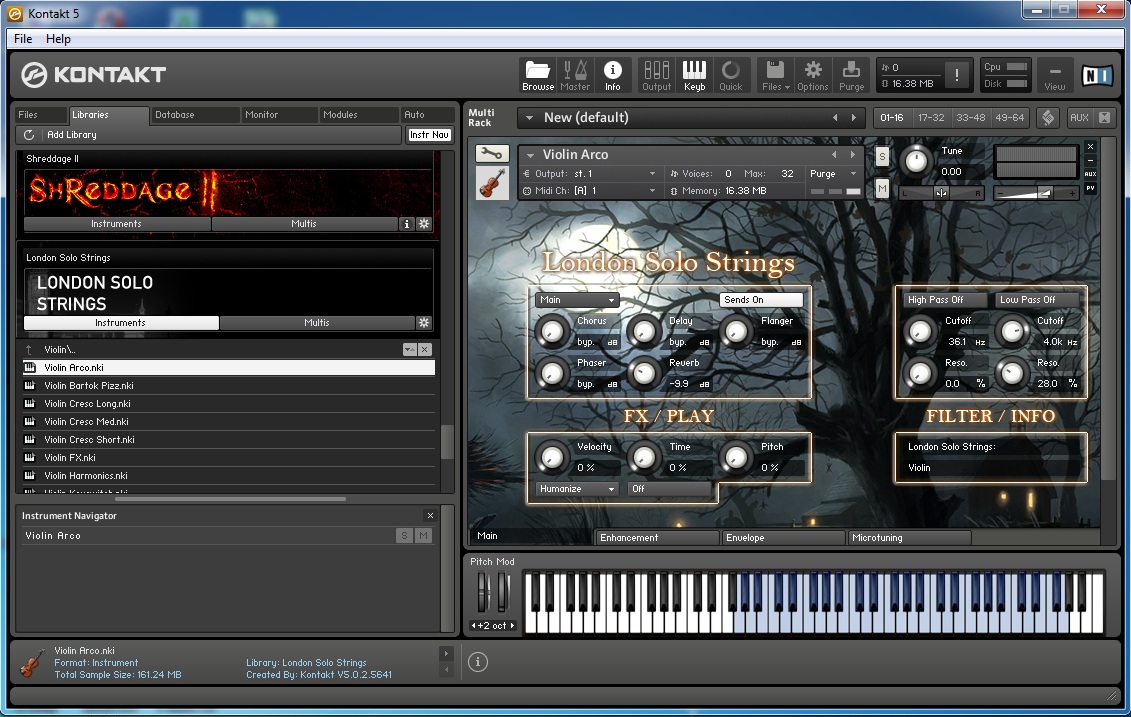Click the Tune knob

click(916, 161)
